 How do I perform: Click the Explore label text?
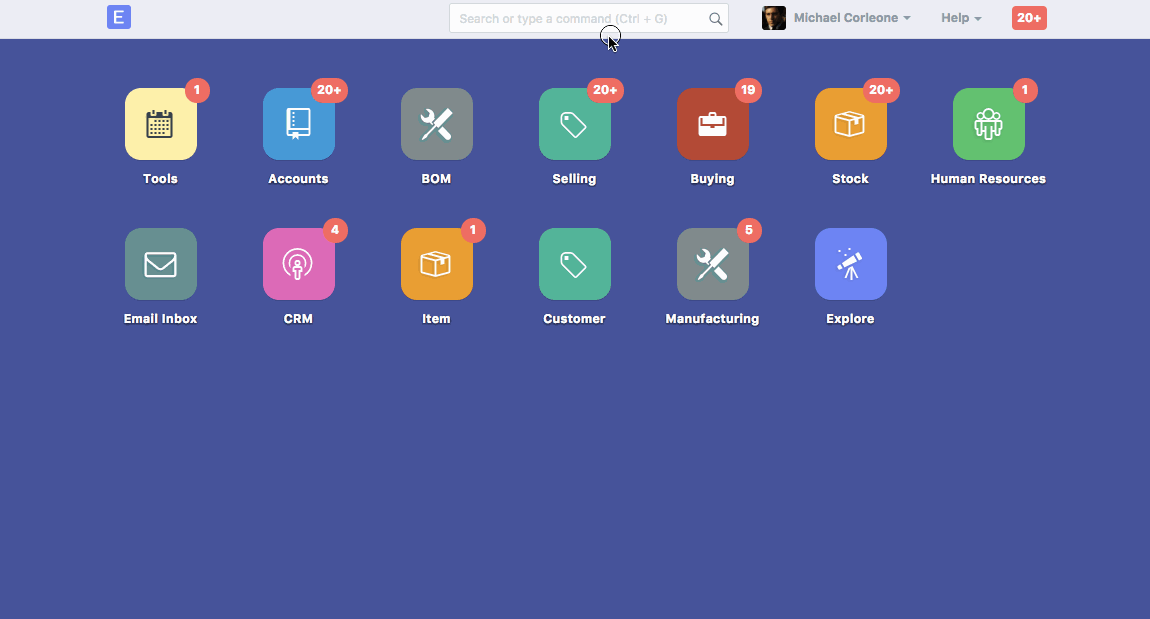pos(850,318)
